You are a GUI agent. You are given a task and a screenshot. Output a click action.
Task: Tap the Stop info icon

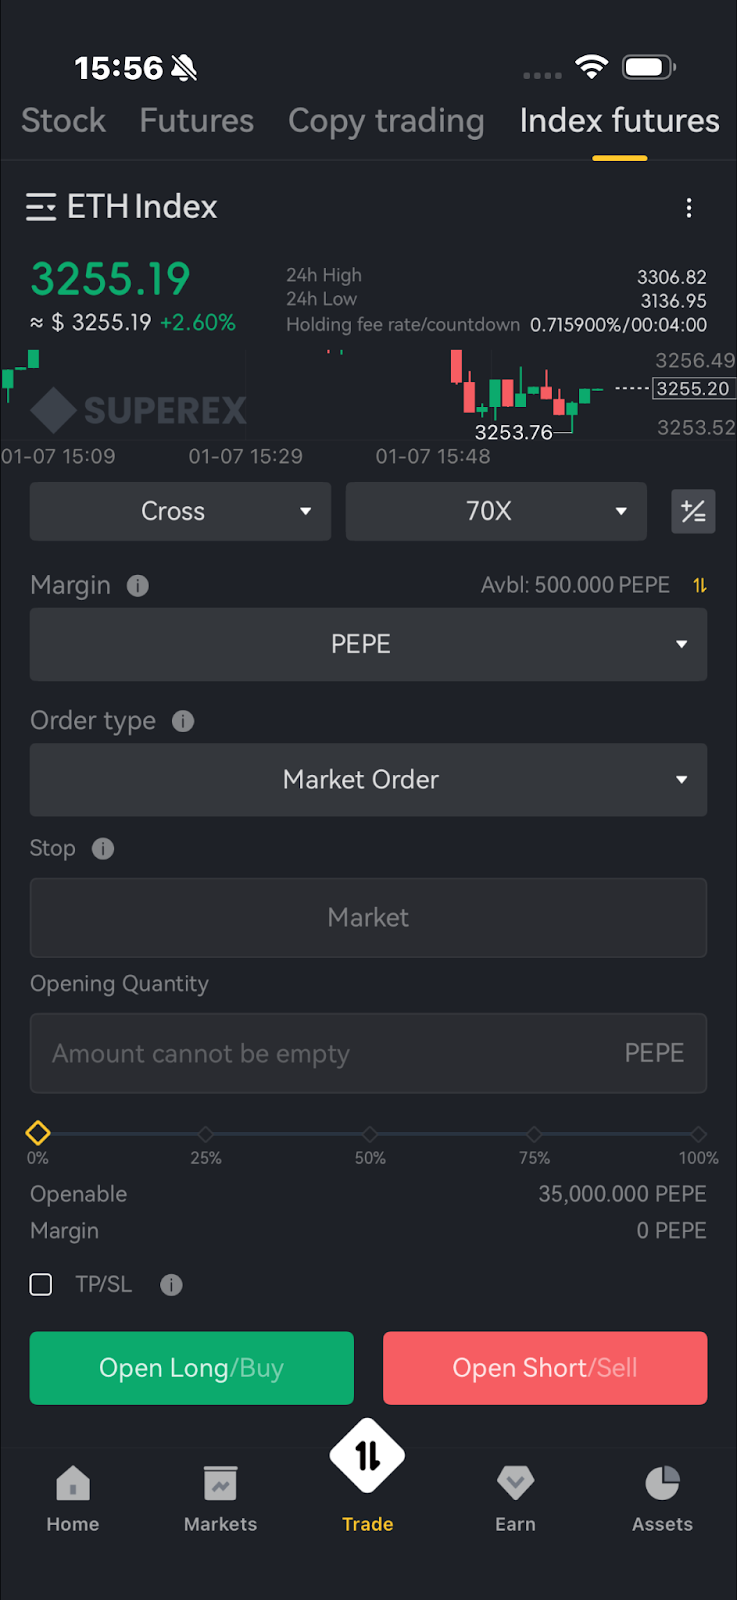(103, 849)
